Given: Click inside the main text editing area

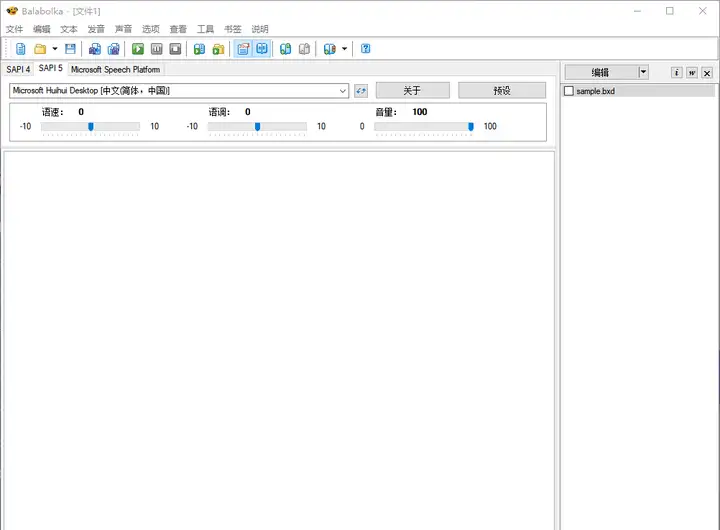Looking at the screenshot, I should click(x=279, y=340).
